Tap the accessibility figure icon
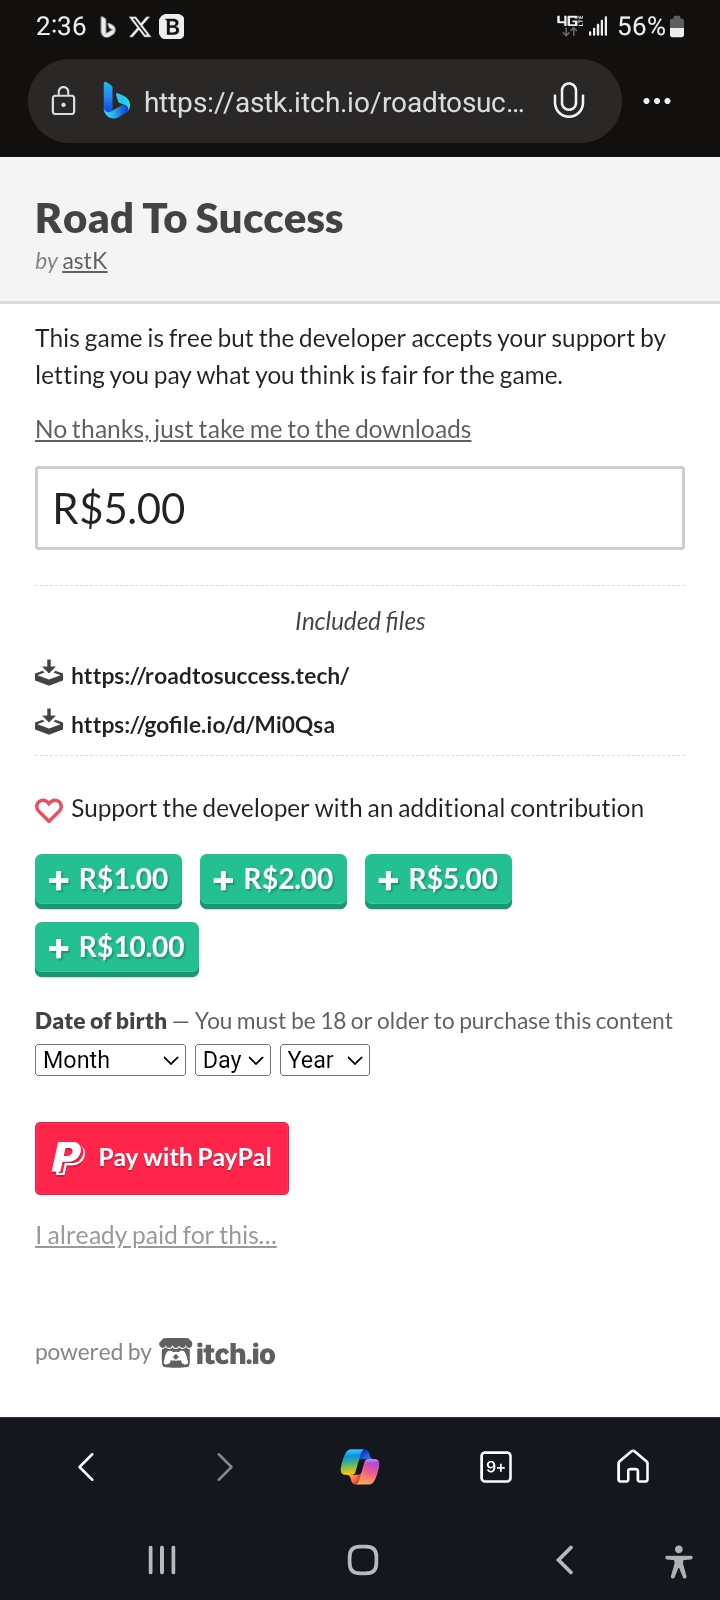The height and width of the screenshot is (1600, 720). pos(678,1560)
